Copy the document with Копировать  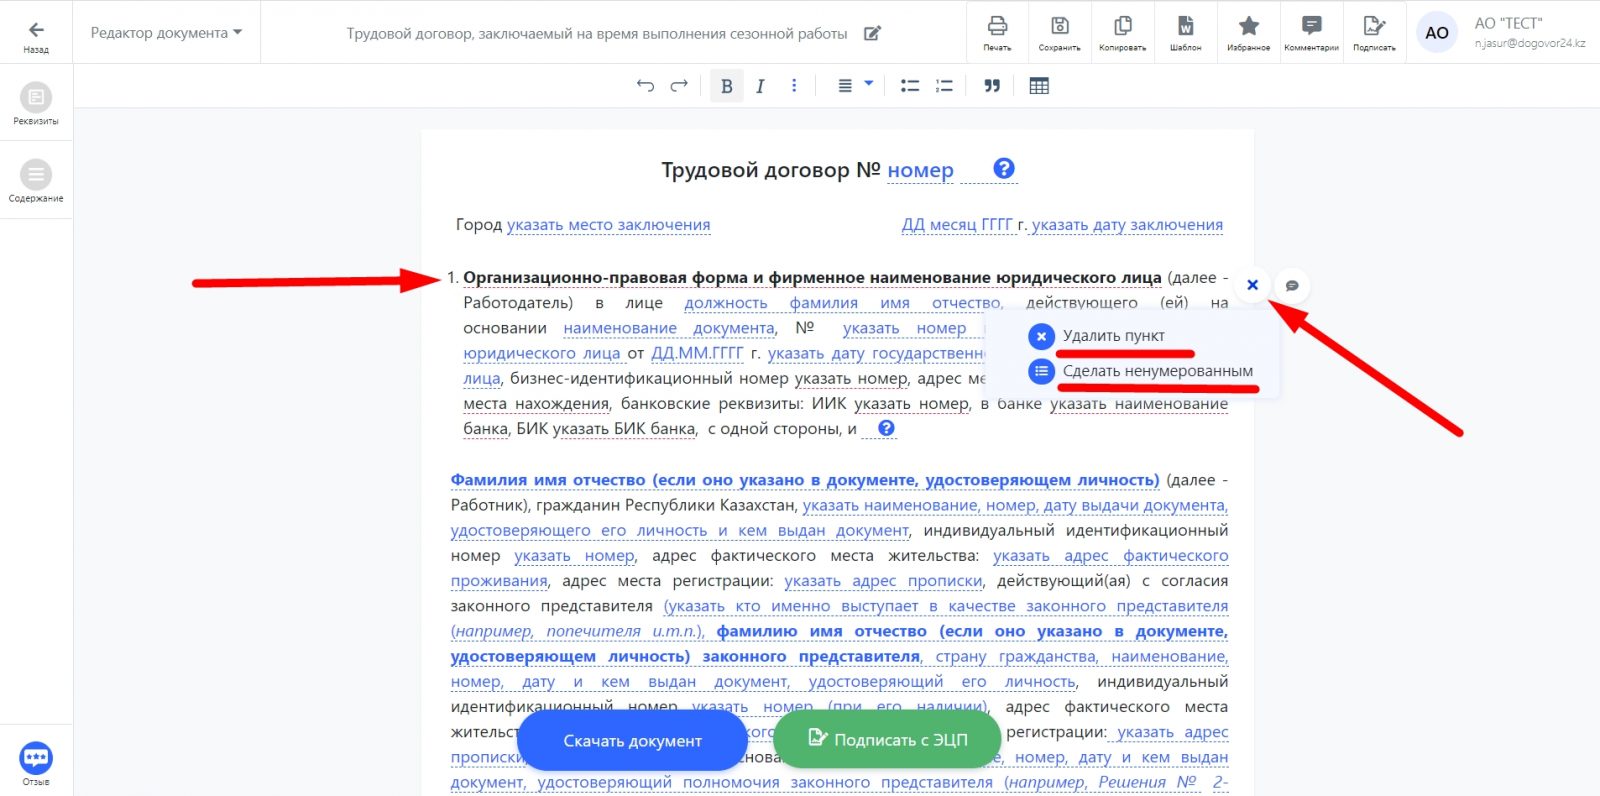pyautogui.click(x=1122, y=33)
